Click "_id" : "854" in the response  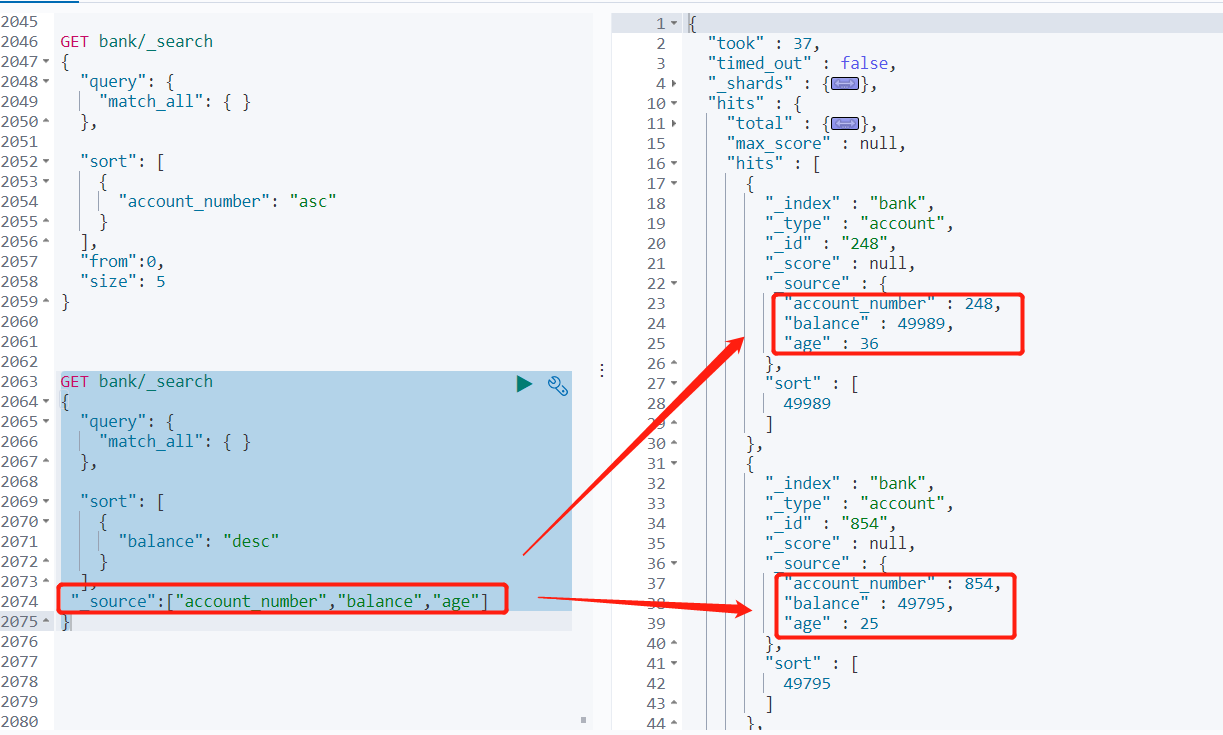pyautogui.click(x=831, y=524)
